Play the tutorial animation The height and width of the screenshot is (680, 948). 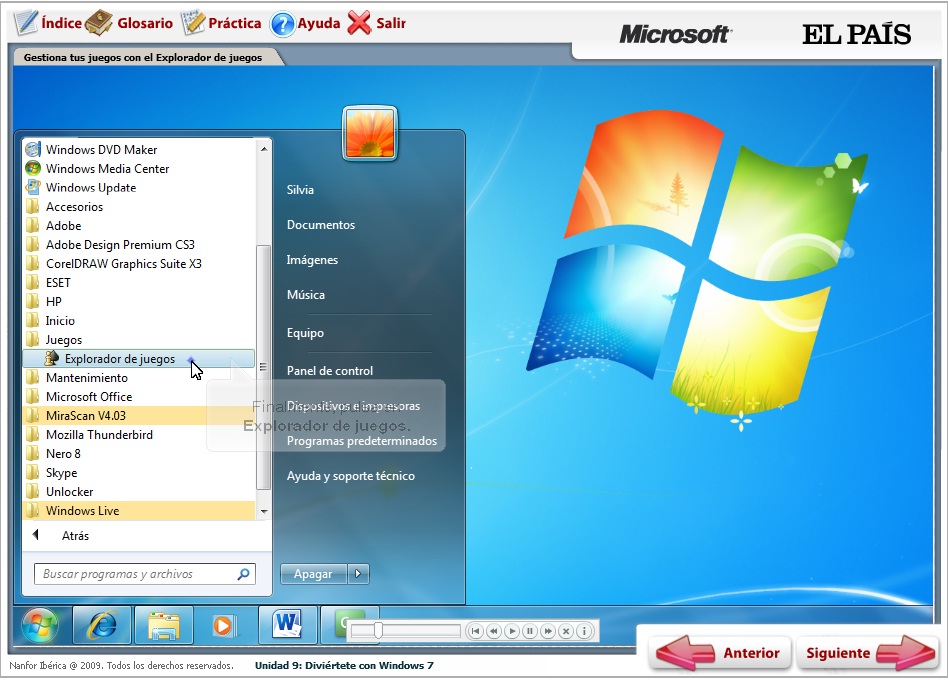[x=512, y=631]
